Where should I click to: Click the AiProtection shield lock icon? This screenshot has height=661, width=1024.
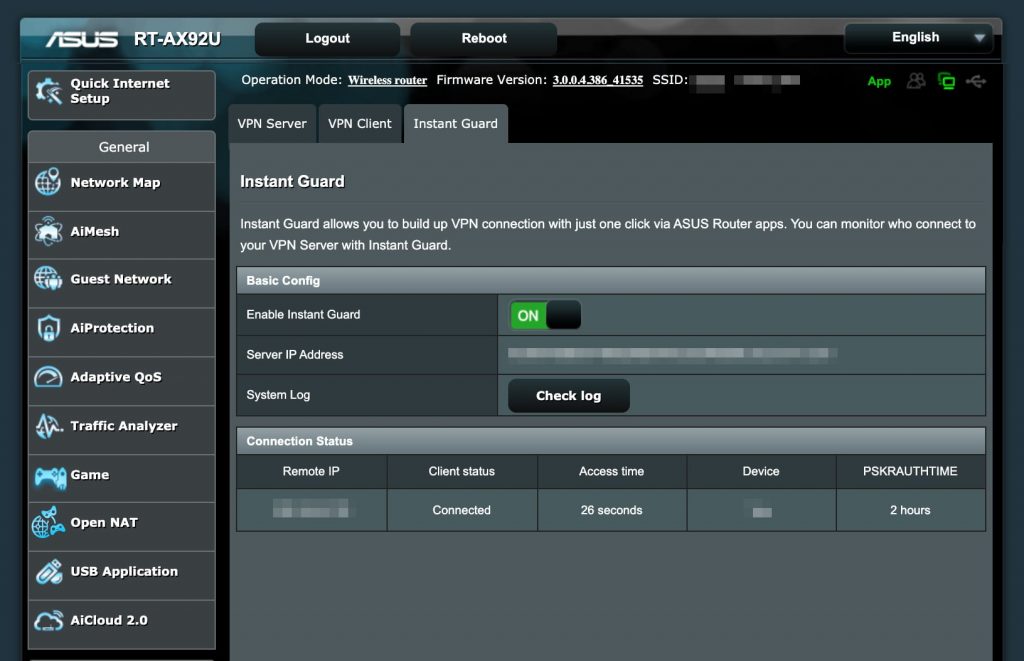49,328
